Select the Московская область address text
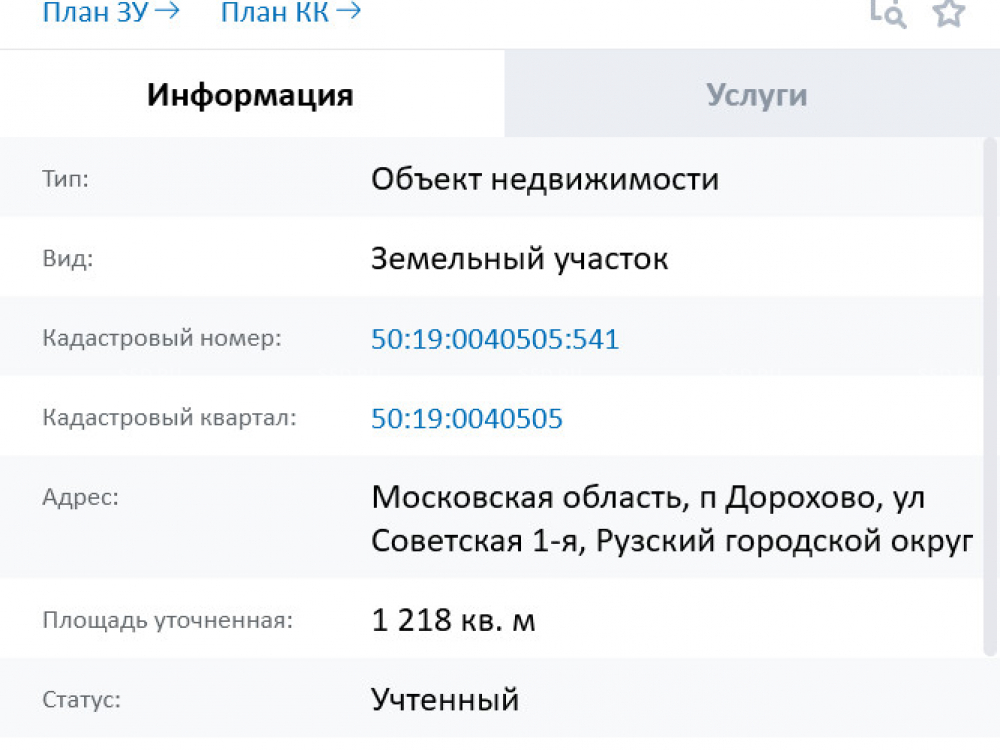 pos(672,518)
